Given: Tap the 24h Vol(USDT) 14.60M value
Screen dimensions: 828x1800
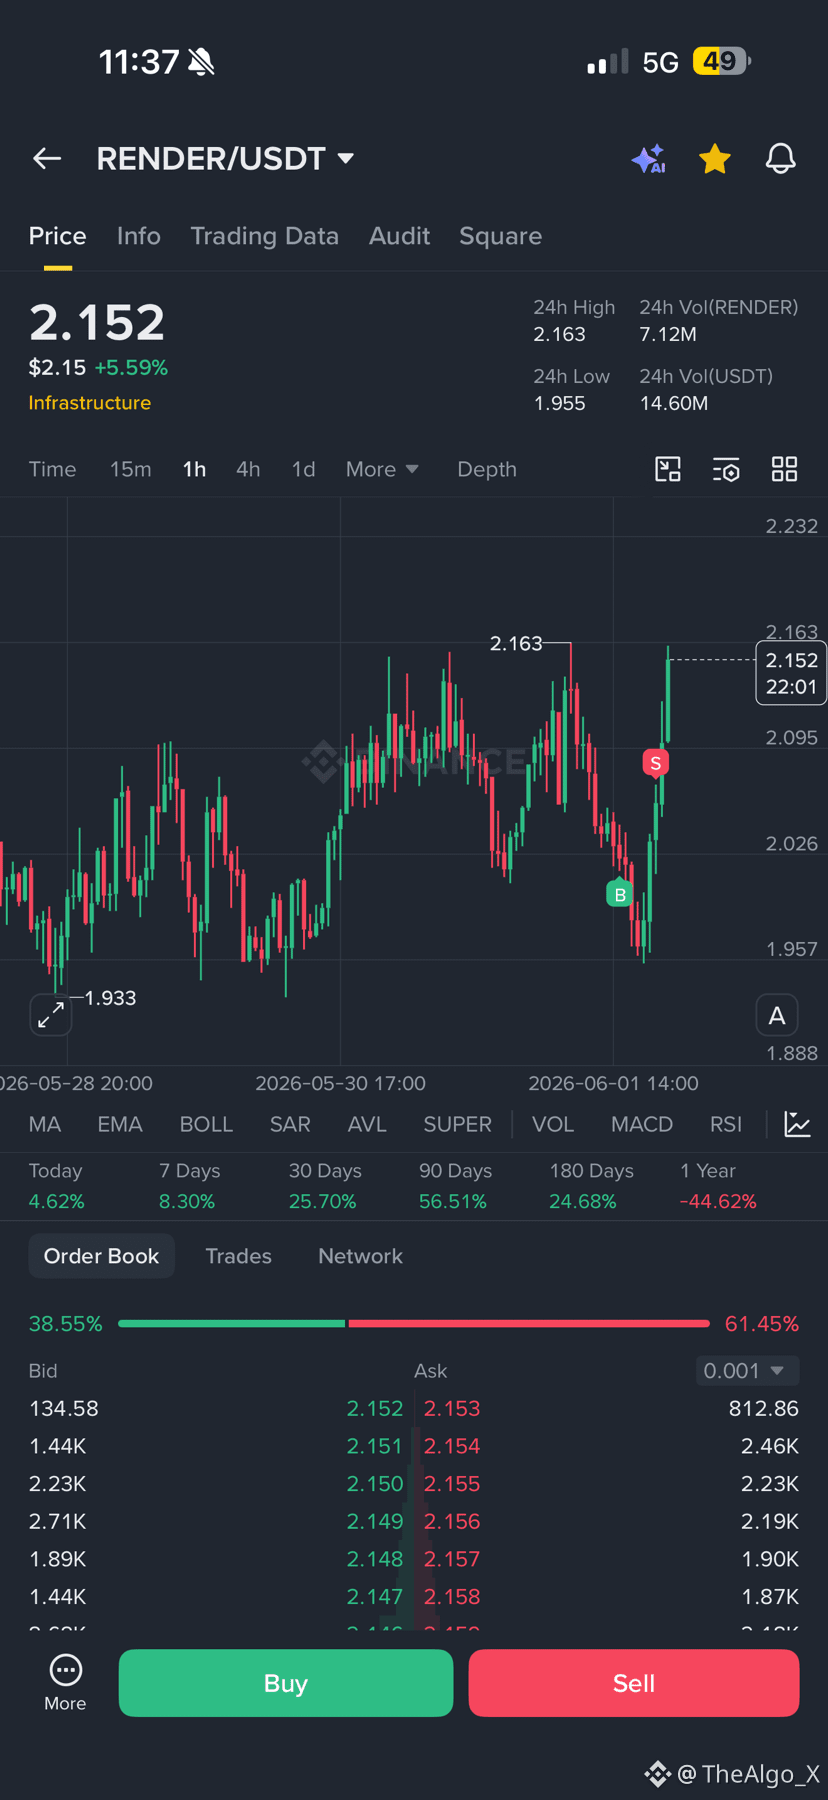Looking at the screenshot, I should pos(674,403).
